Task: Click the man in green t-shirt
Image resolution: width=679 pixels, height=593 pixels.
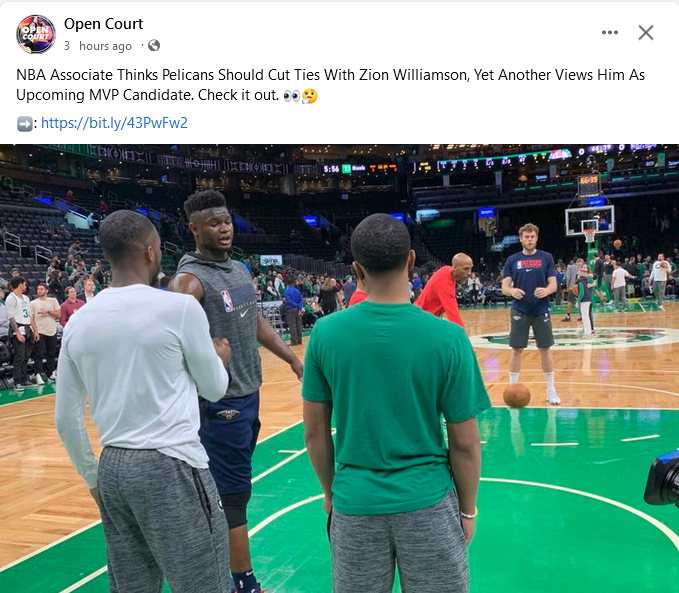Action: pos(394,403)
